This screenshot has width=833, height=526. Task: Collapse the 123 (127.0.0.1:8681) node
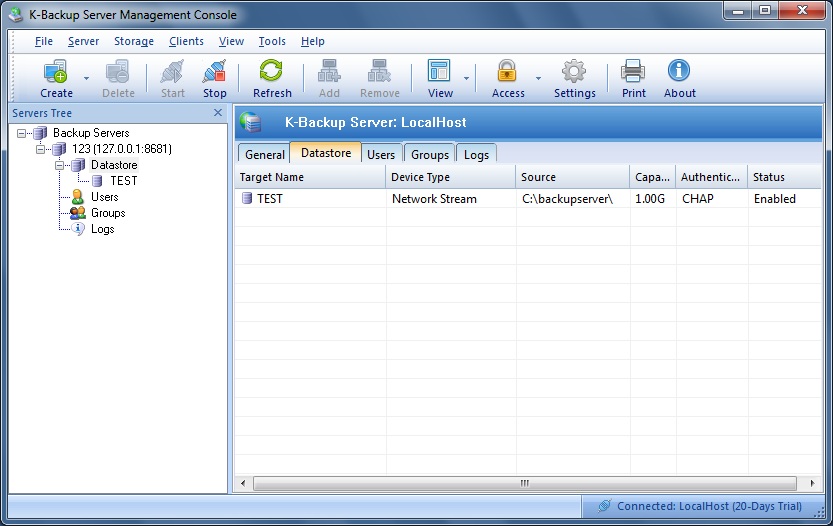coord(40,149)
